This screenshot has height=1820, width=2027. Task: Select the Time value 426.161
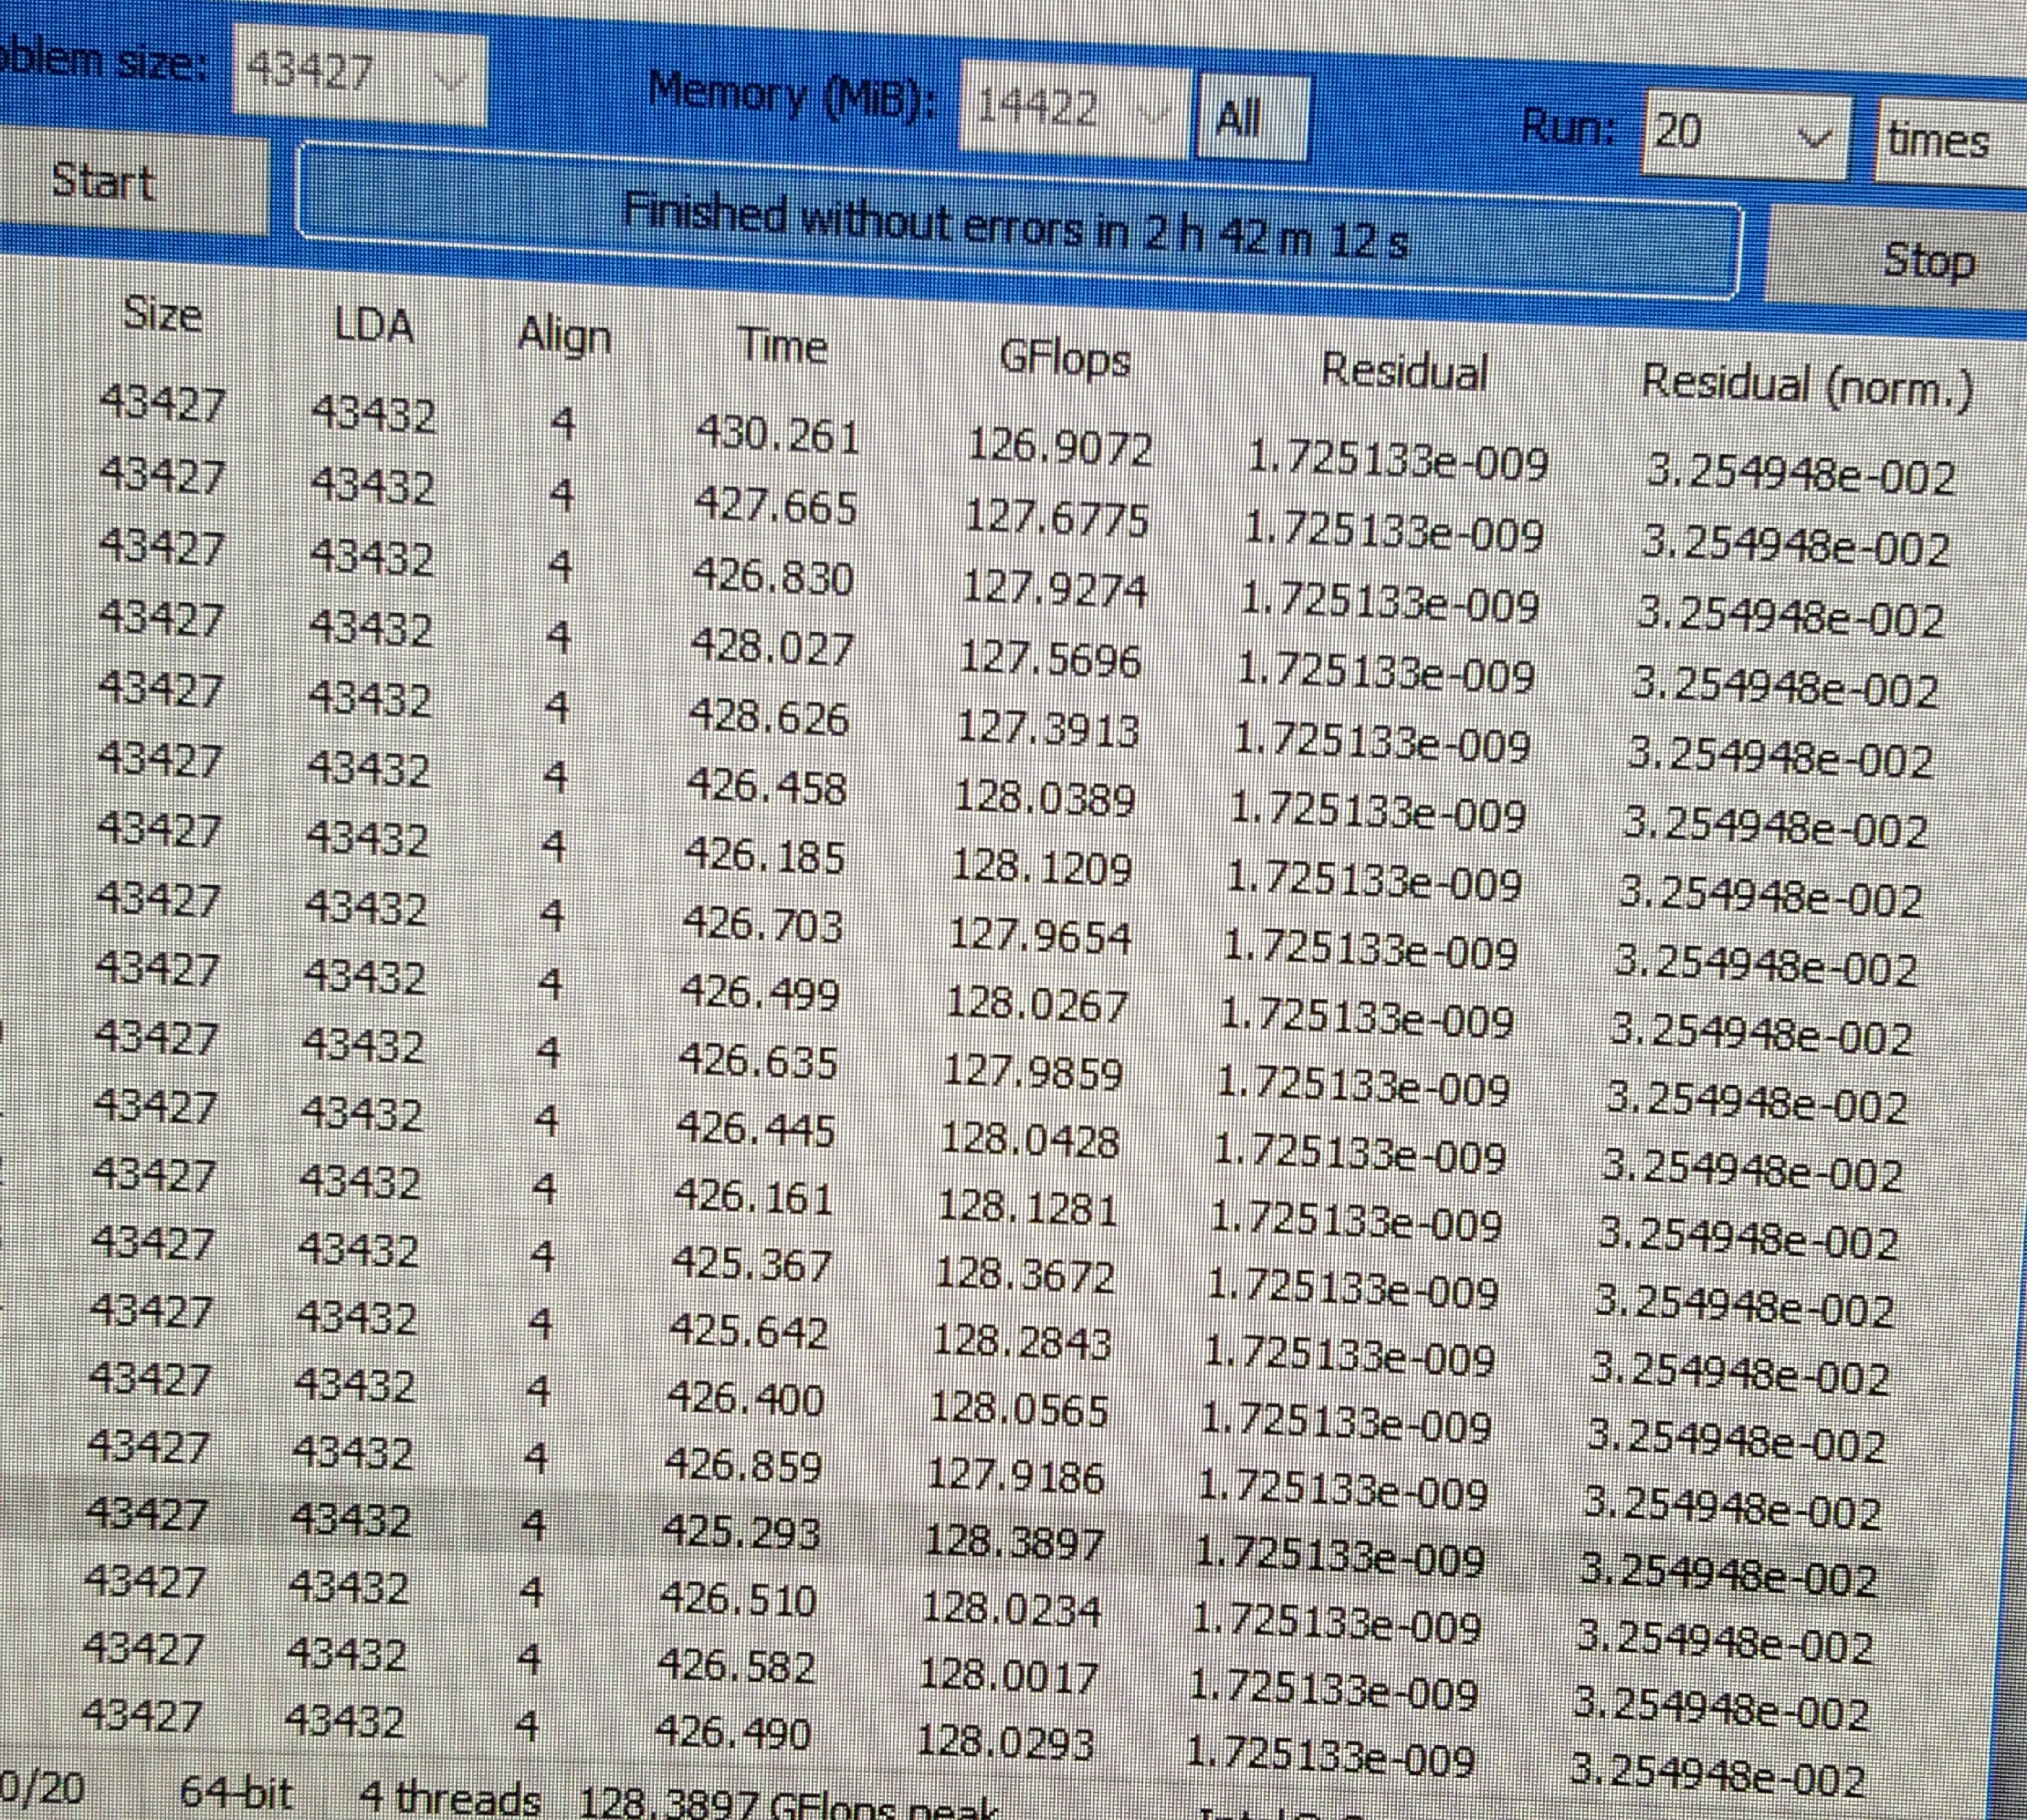pyautogui.click(x=754, y=1197)
